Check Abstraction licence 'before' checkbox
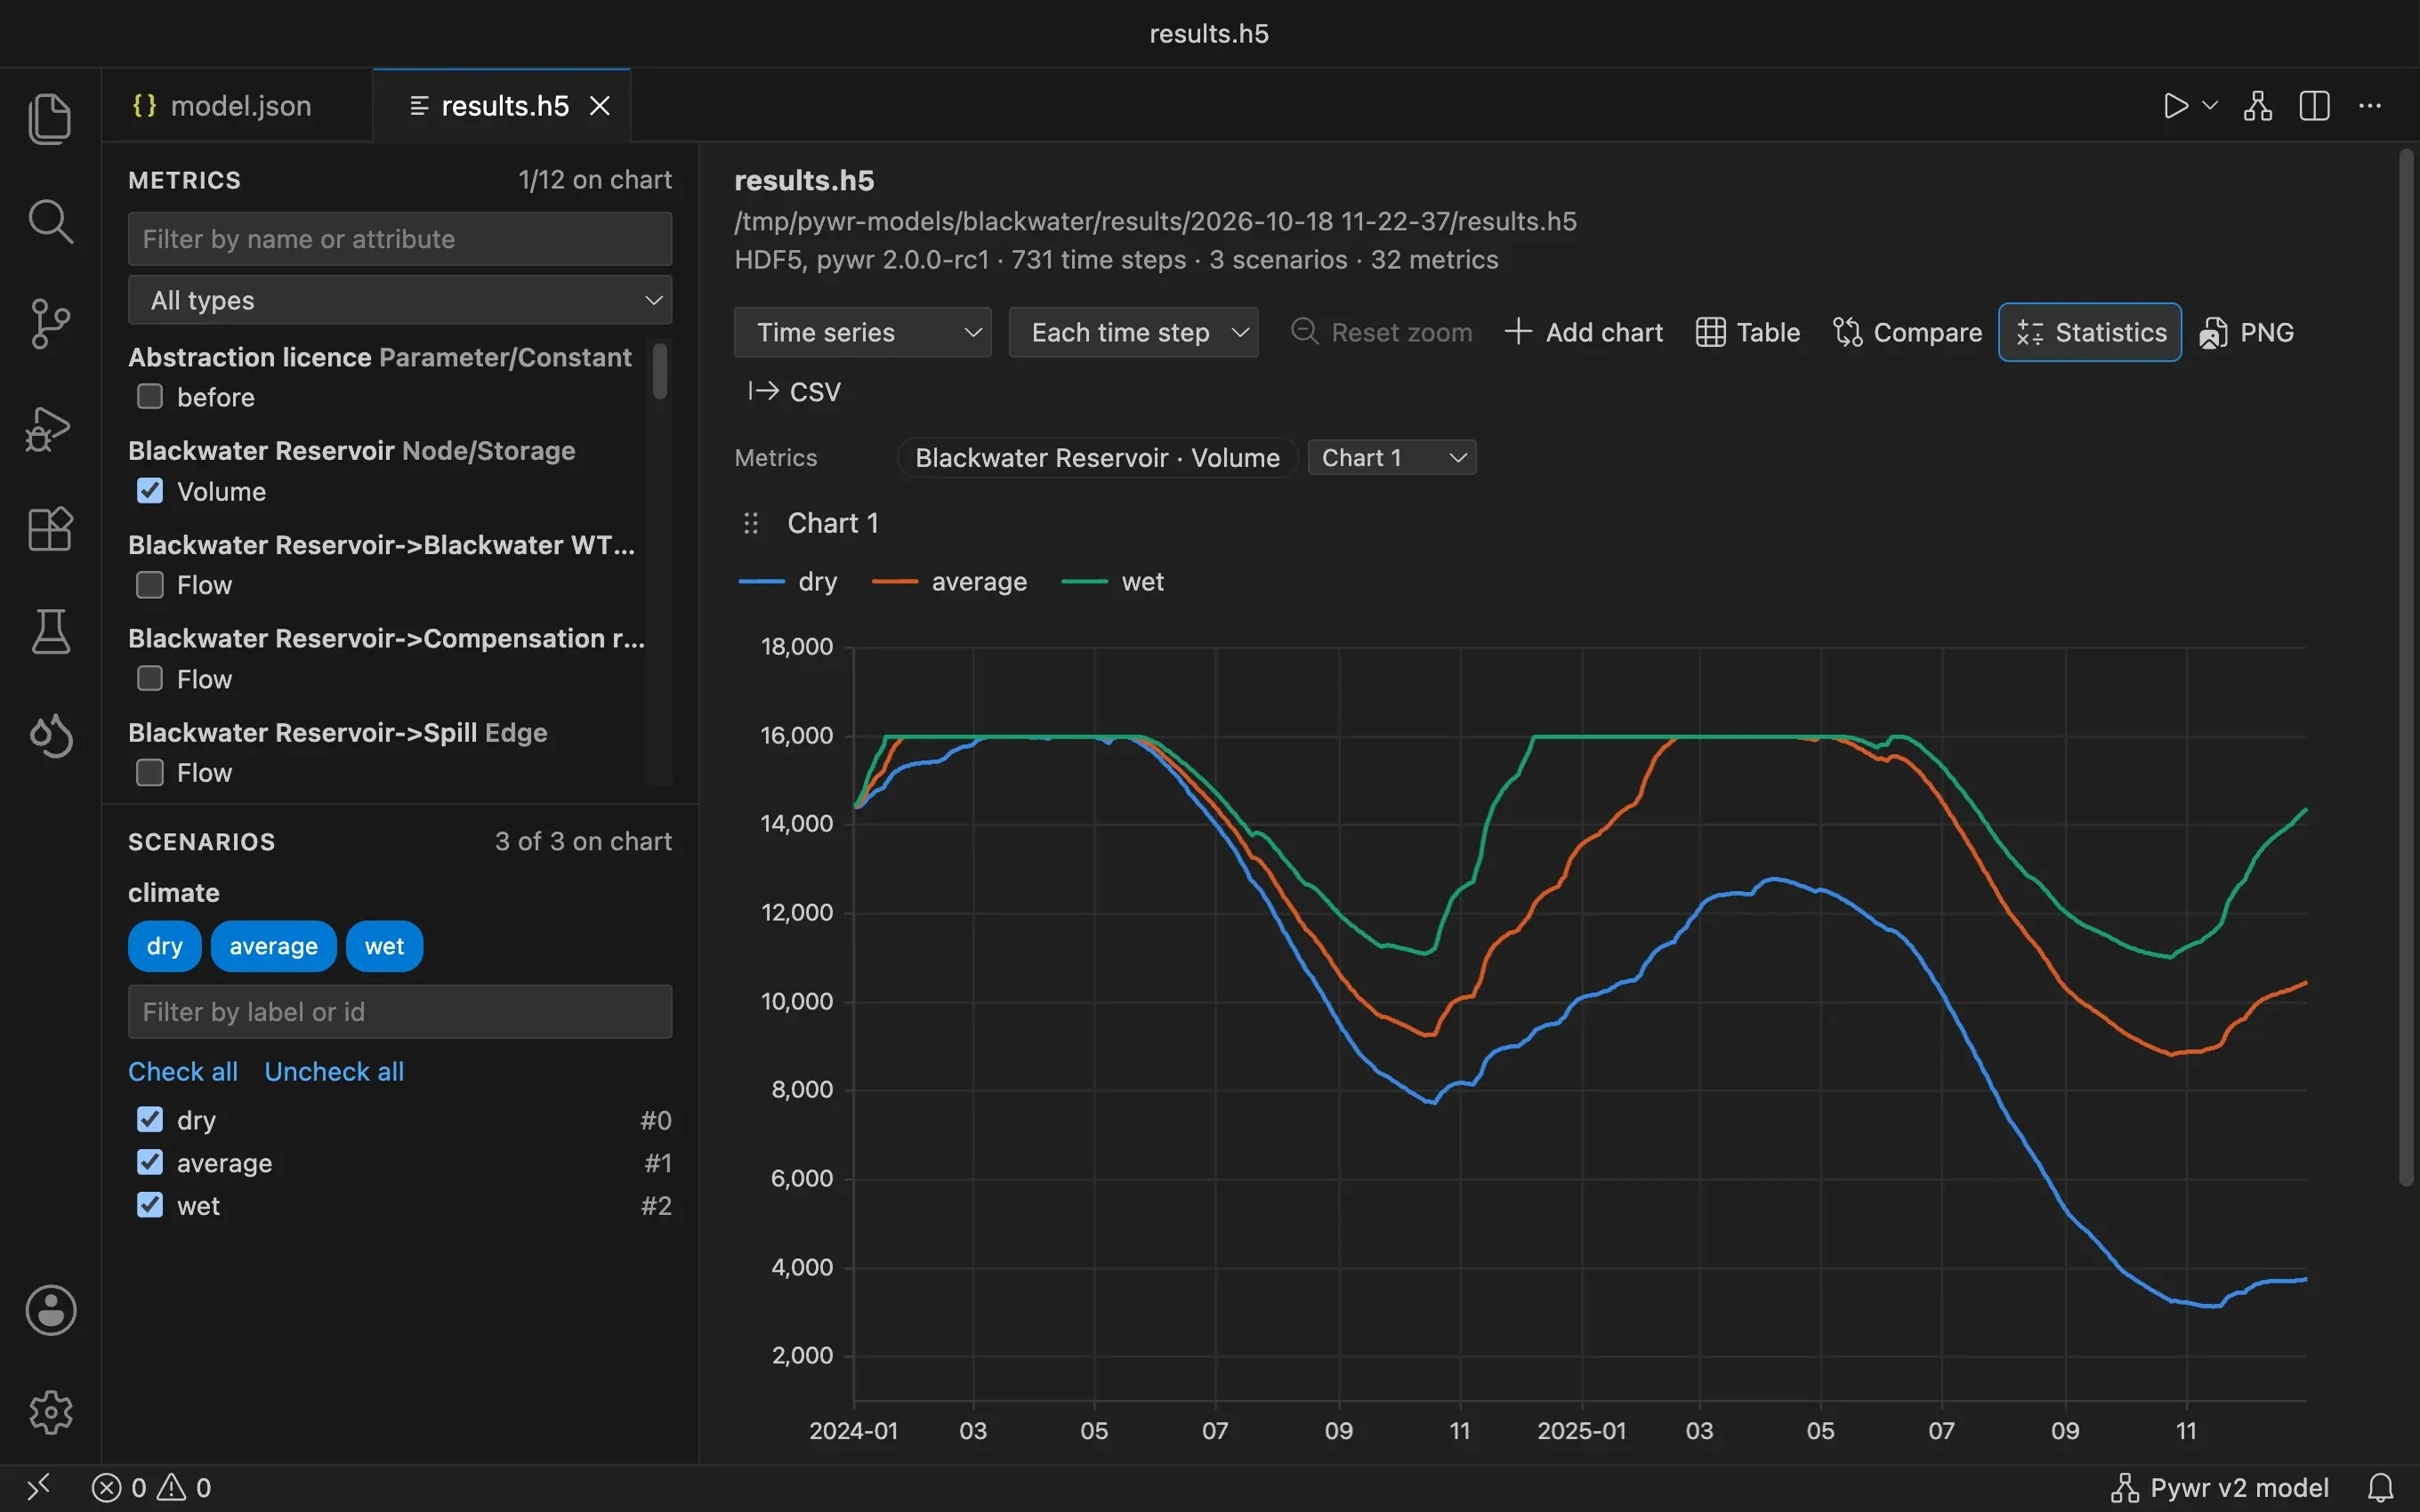 (x=150, y=397)
